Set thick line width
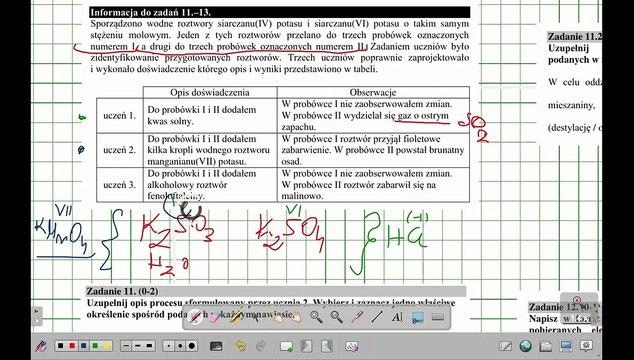Image resolution: width=634 pixels, height=360 pixels. pyautogui.click(x=150, y=346)
